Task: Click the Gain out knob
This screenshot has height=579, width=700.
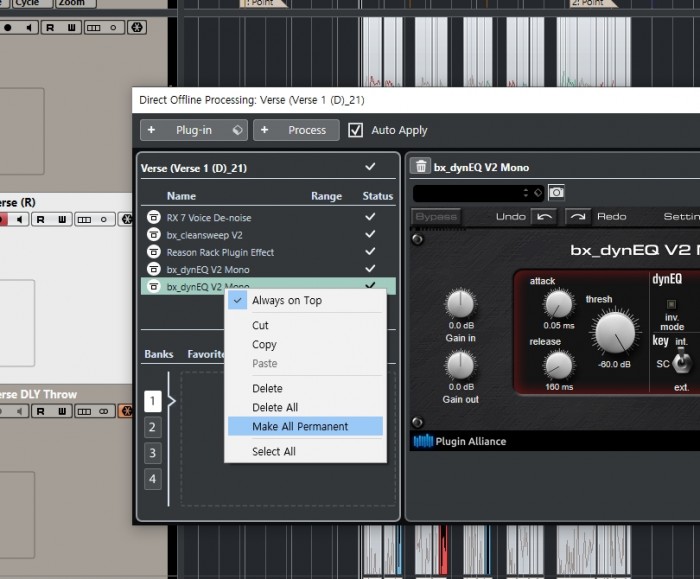Action: (460, 365)
